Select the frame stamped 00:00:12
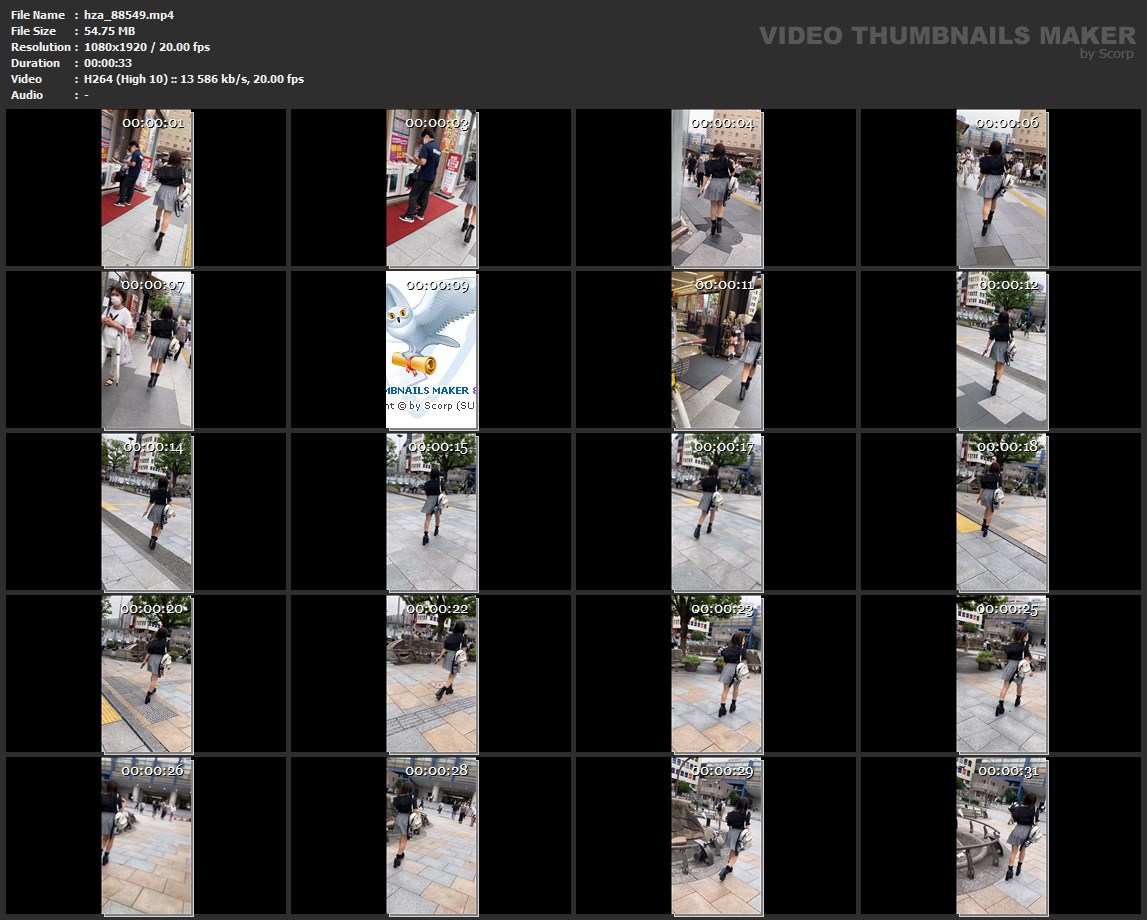The image size is (1147, 920). pos(1001,350)
